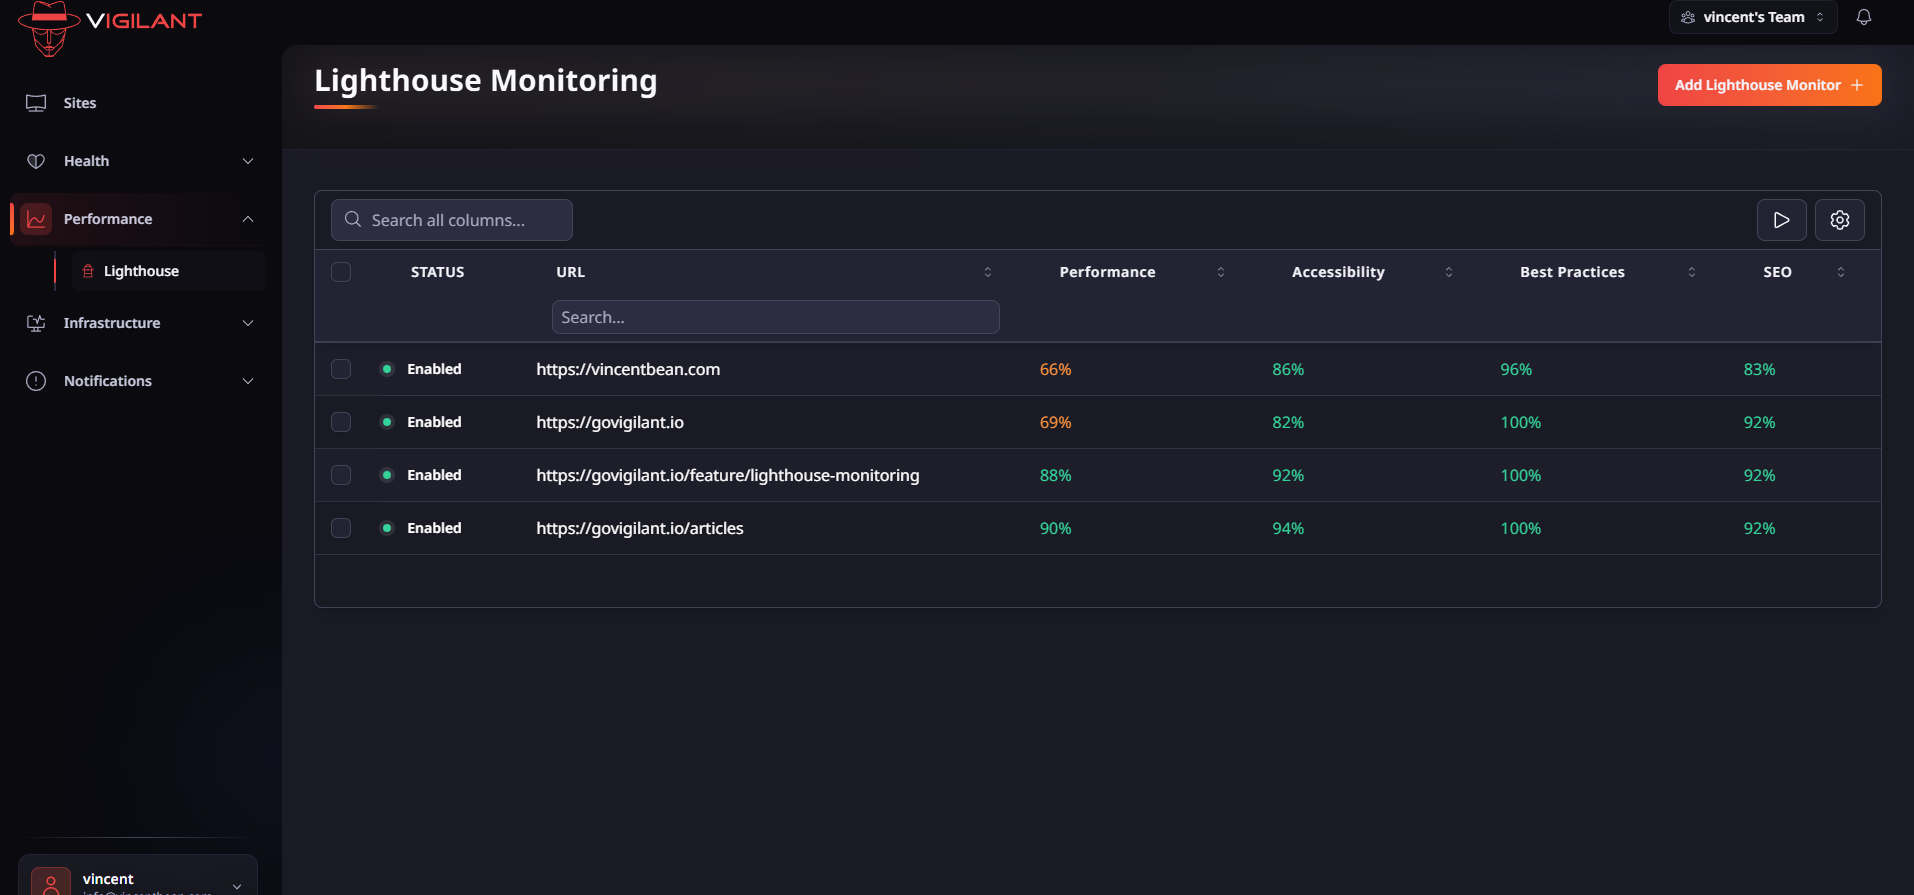Click Add Lighthouse Monitor button
The width and height of the screenshot is (1914, 895).
[1768, 85]
